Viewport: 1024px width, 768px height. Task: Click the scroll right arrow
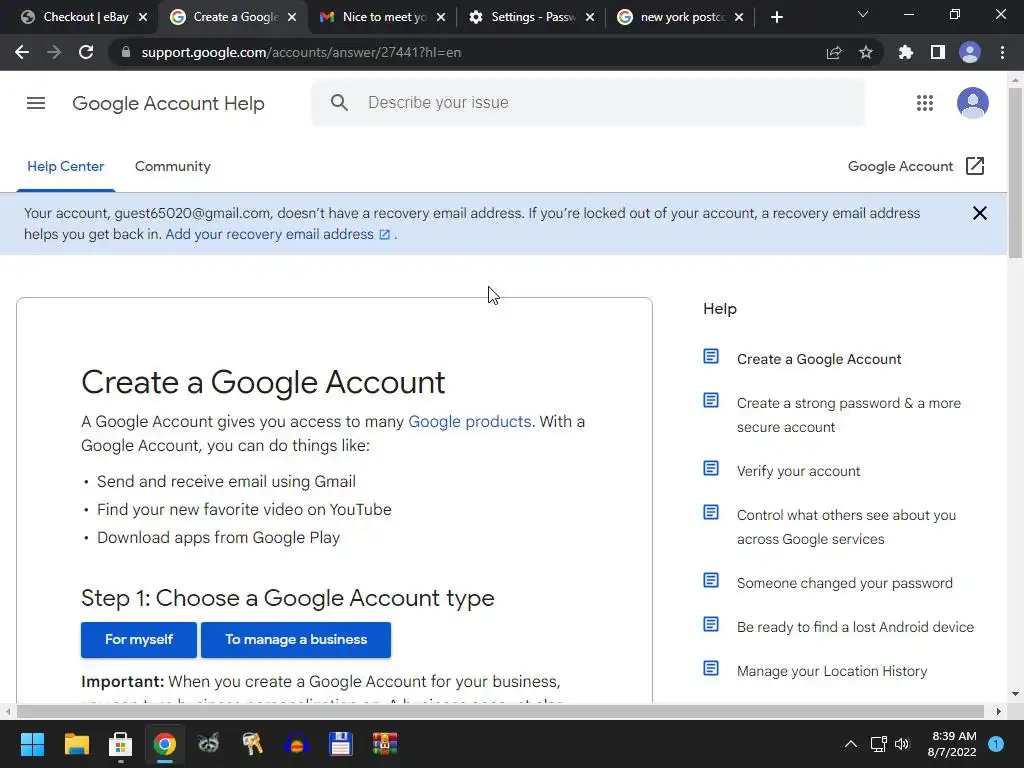[x=999, y=711]
